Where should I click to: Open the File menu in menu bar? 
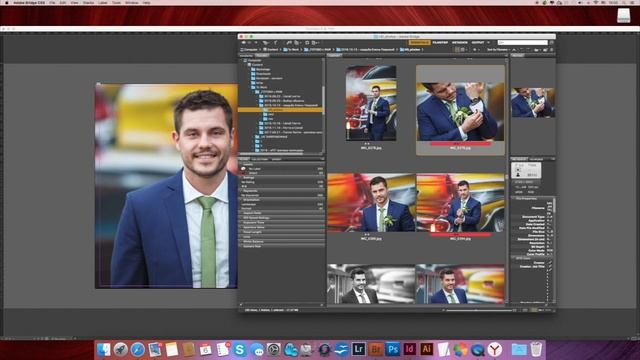[52, 2]
